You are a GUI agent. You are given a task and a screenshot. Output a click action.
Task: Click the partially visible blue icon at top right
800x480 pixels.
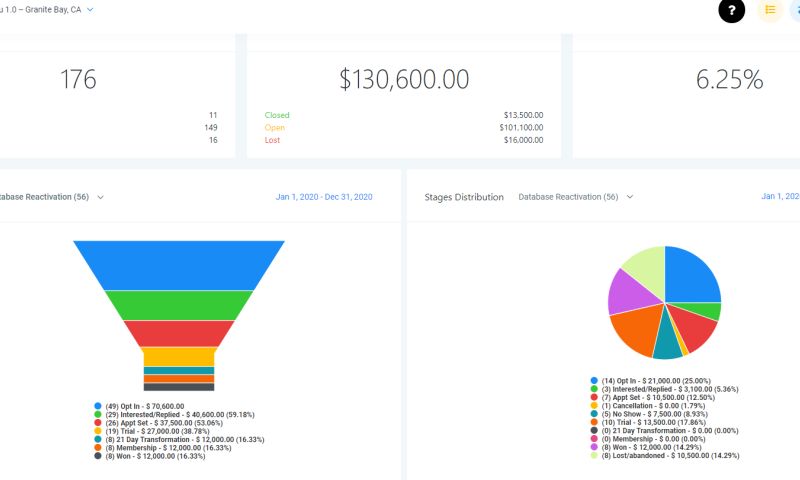click(795, 10)
